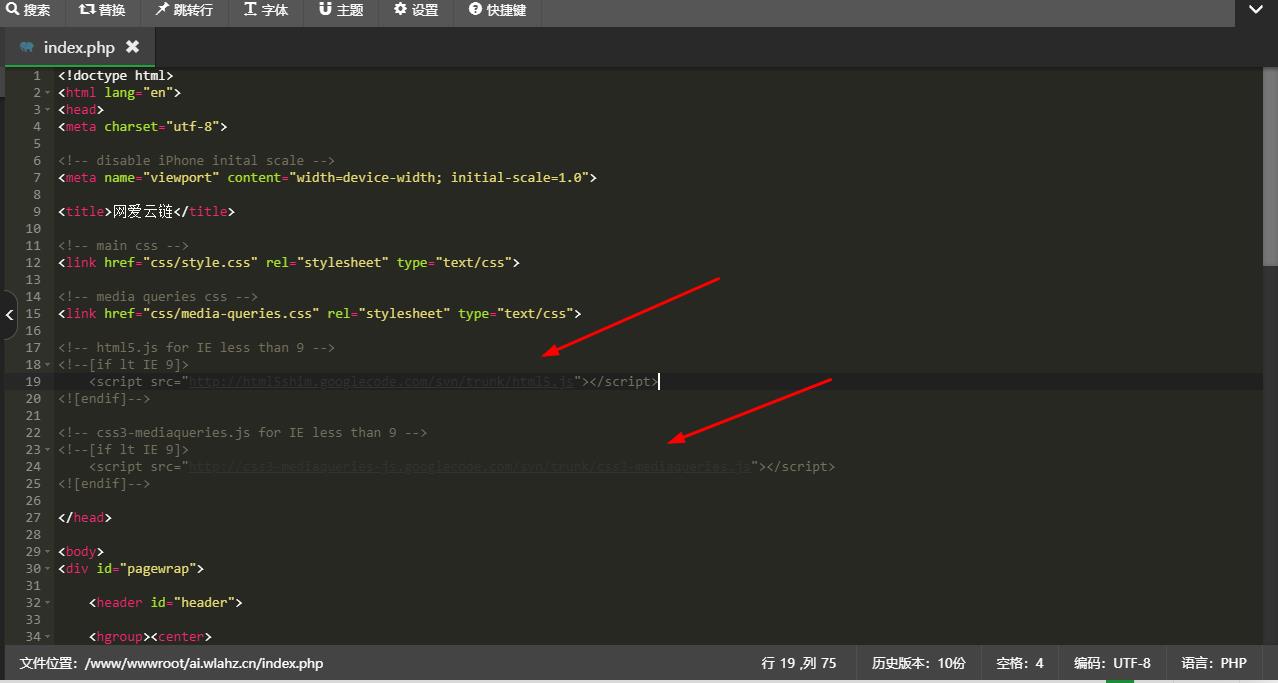Viewport: 1278px width, 683px height.
Task: Click the title text 网爱云链
Action: (x=143, y=212)
